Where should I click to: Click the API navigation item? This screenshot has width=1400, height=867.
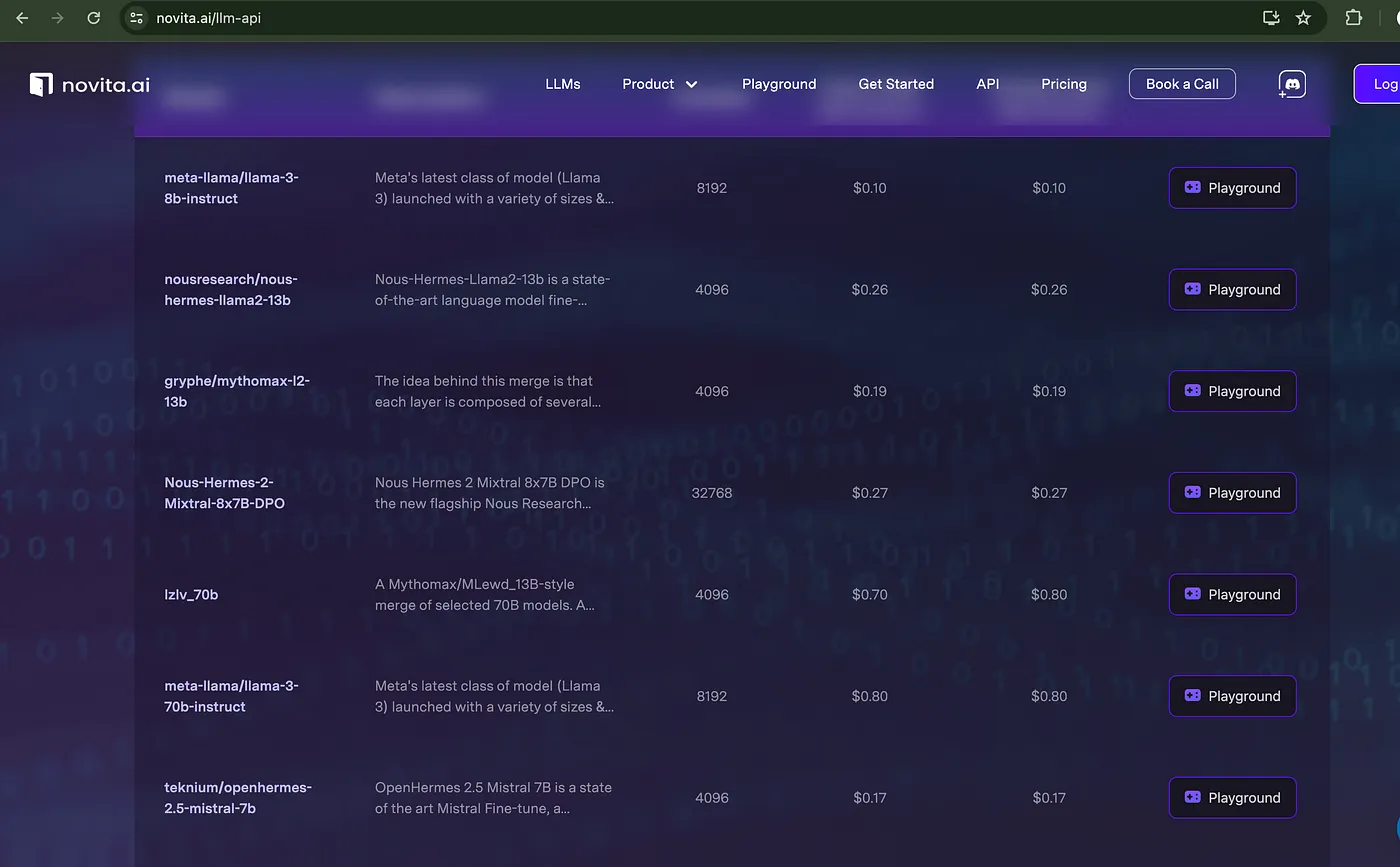pos(987,84)
